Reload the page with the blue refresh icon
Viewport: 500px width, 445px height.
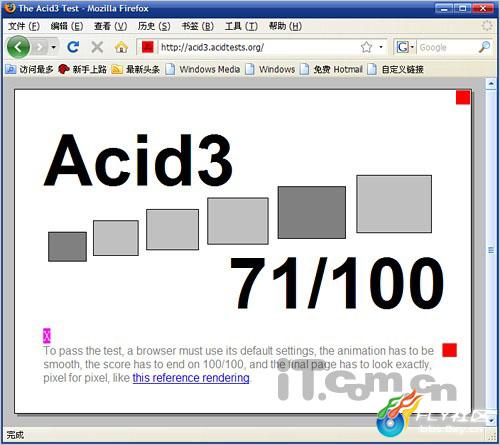click(x=73, y=47)
